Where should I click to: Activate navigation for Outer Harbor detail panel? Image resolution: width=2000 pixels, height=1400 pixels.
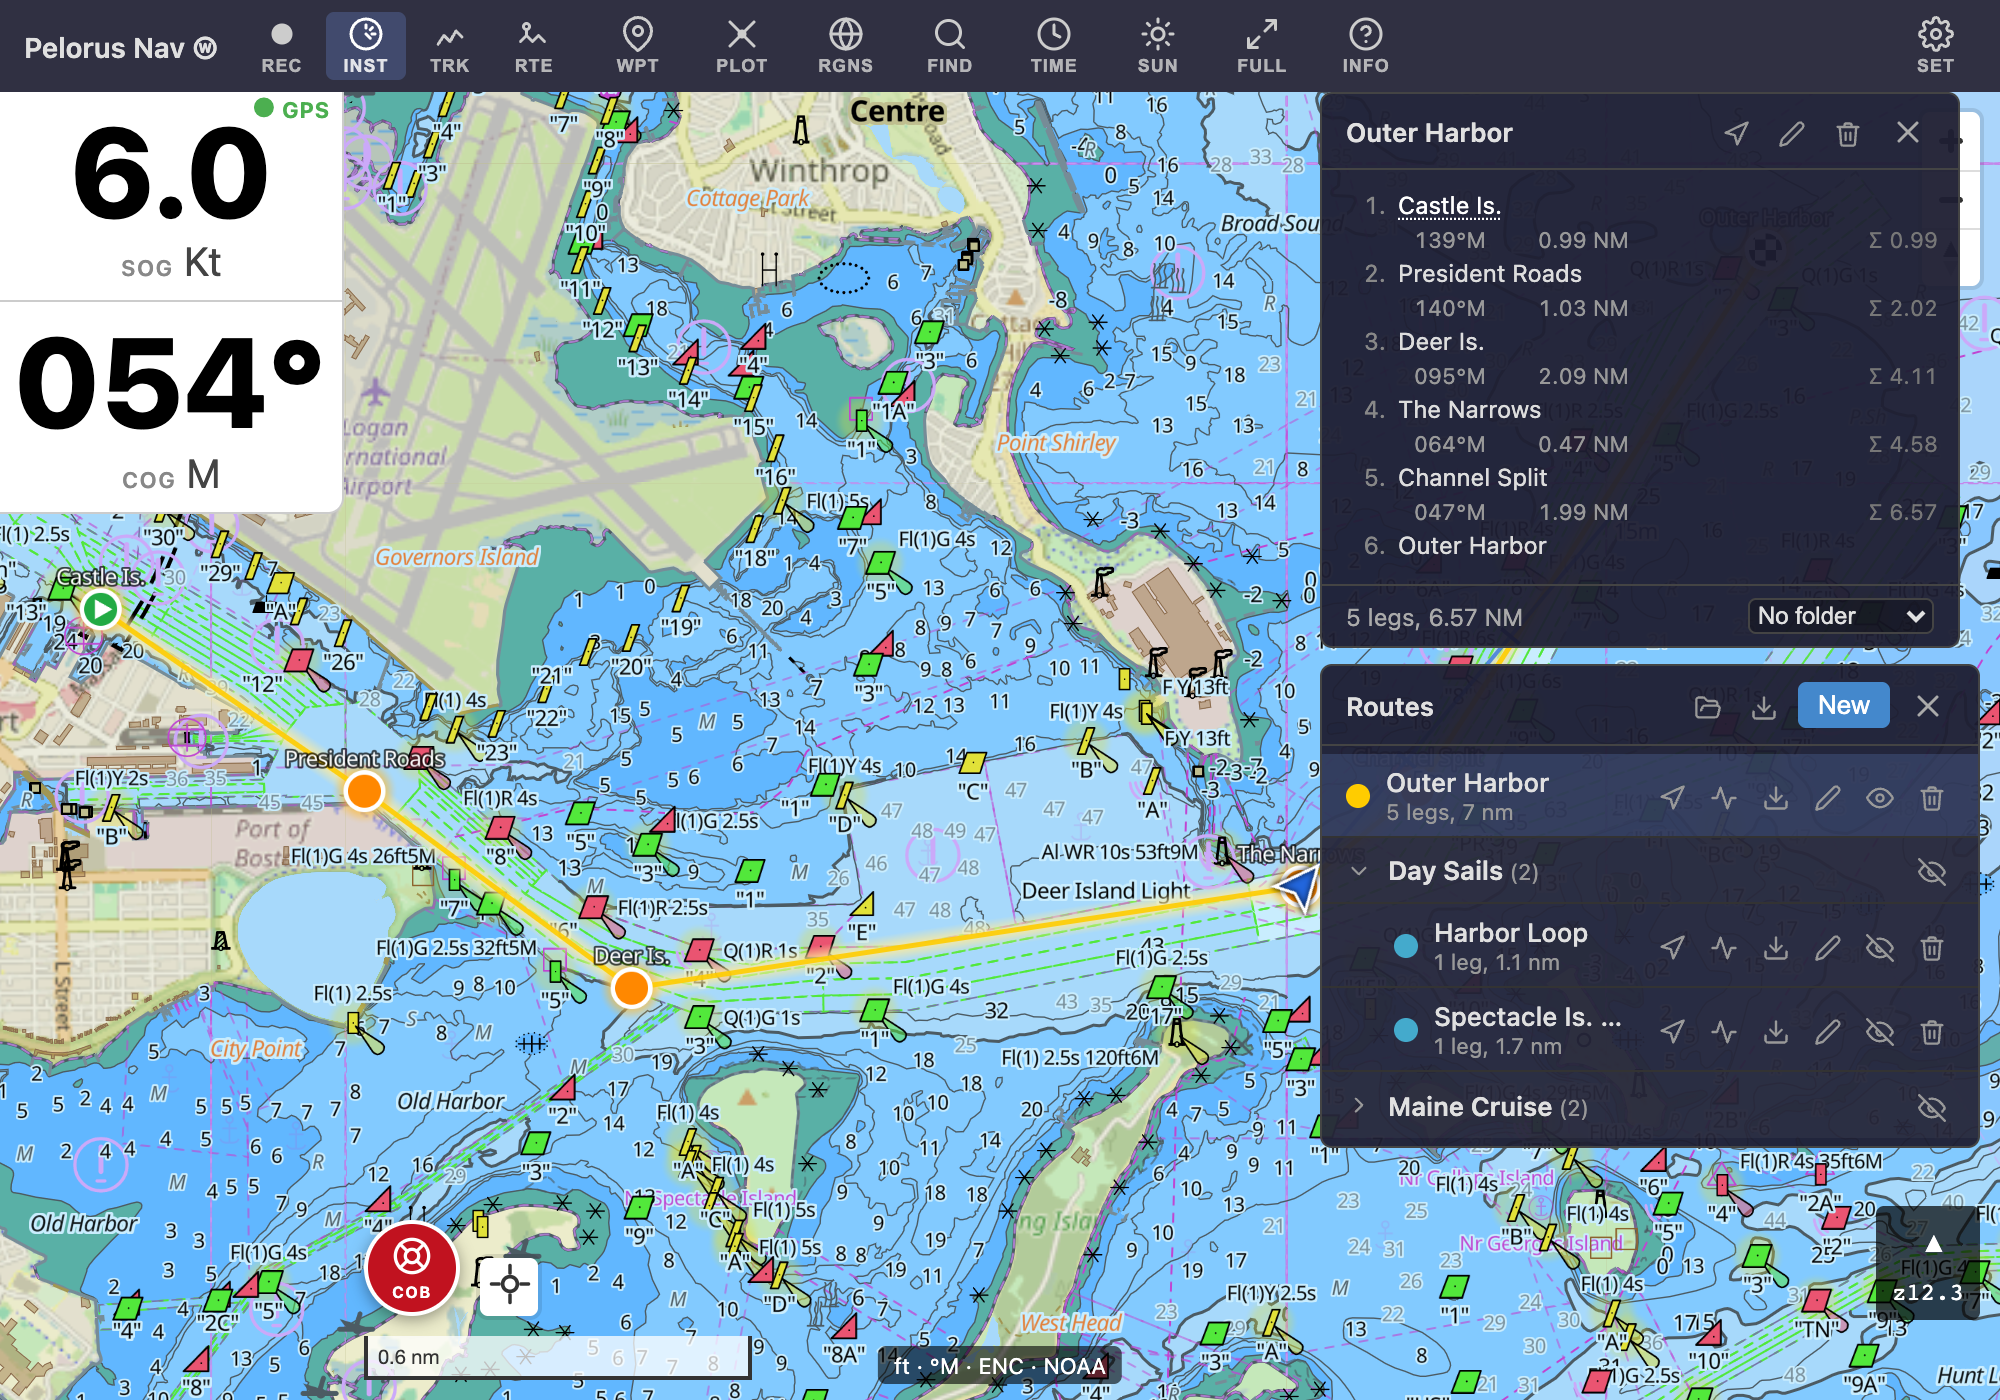tap(1736, 133)
